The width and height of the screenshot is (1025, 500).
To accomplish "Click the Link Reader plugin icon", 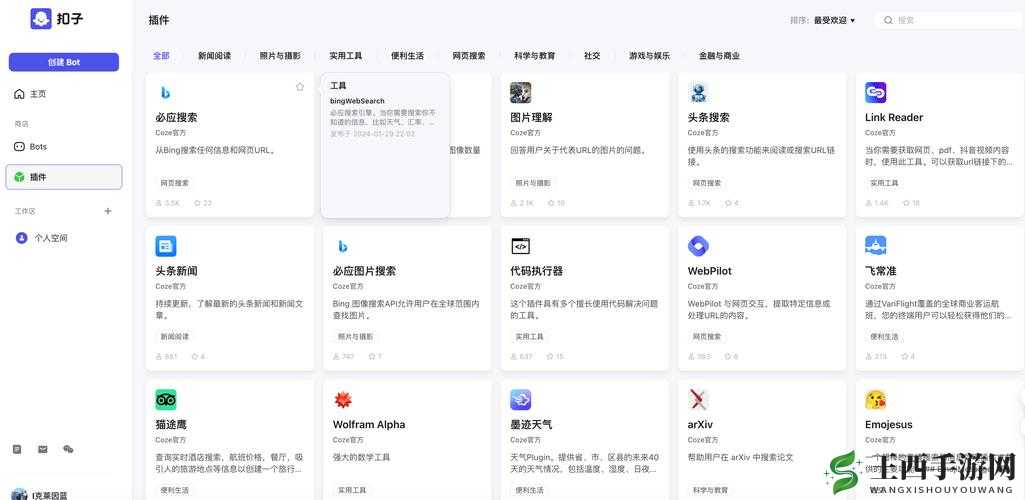I will click(875, 93).
